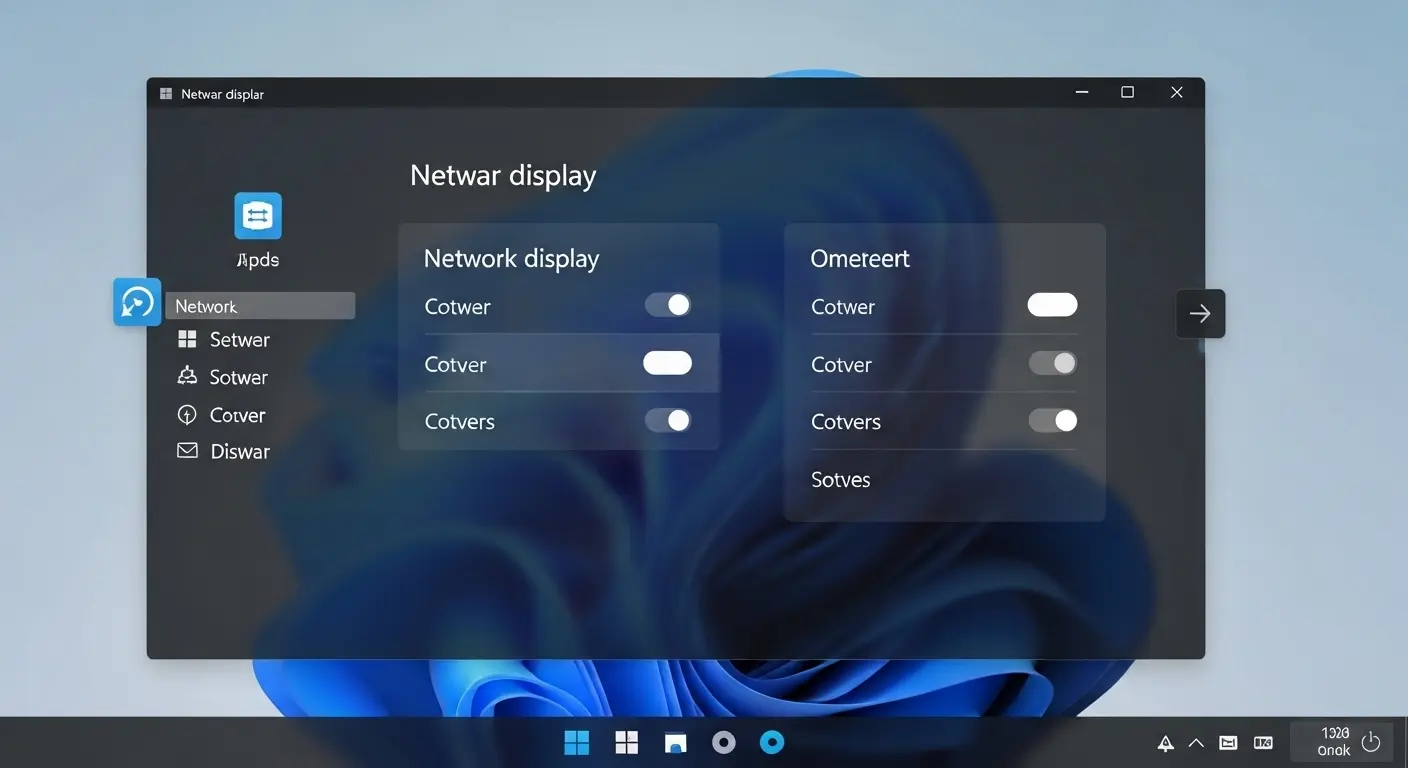Toggle Cotwer in Network display panel

(668, 305)
